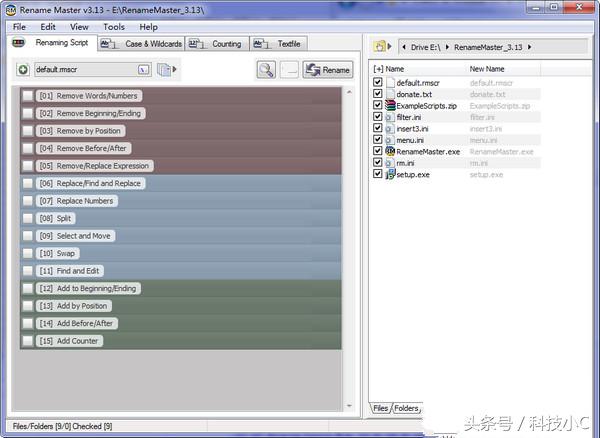Expand the Remove Words/Numbers step

tap(88, 96)
